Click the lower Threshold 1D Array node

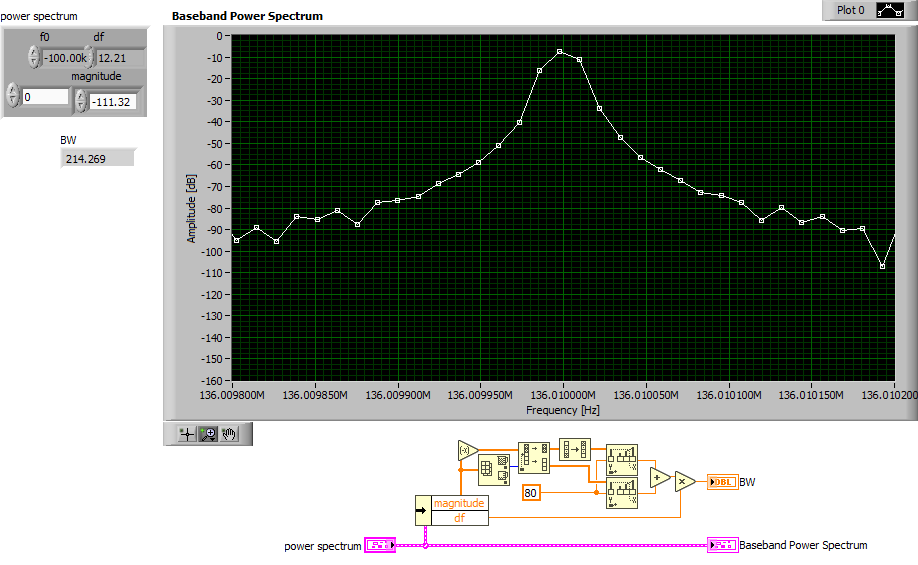coord(622,493)
